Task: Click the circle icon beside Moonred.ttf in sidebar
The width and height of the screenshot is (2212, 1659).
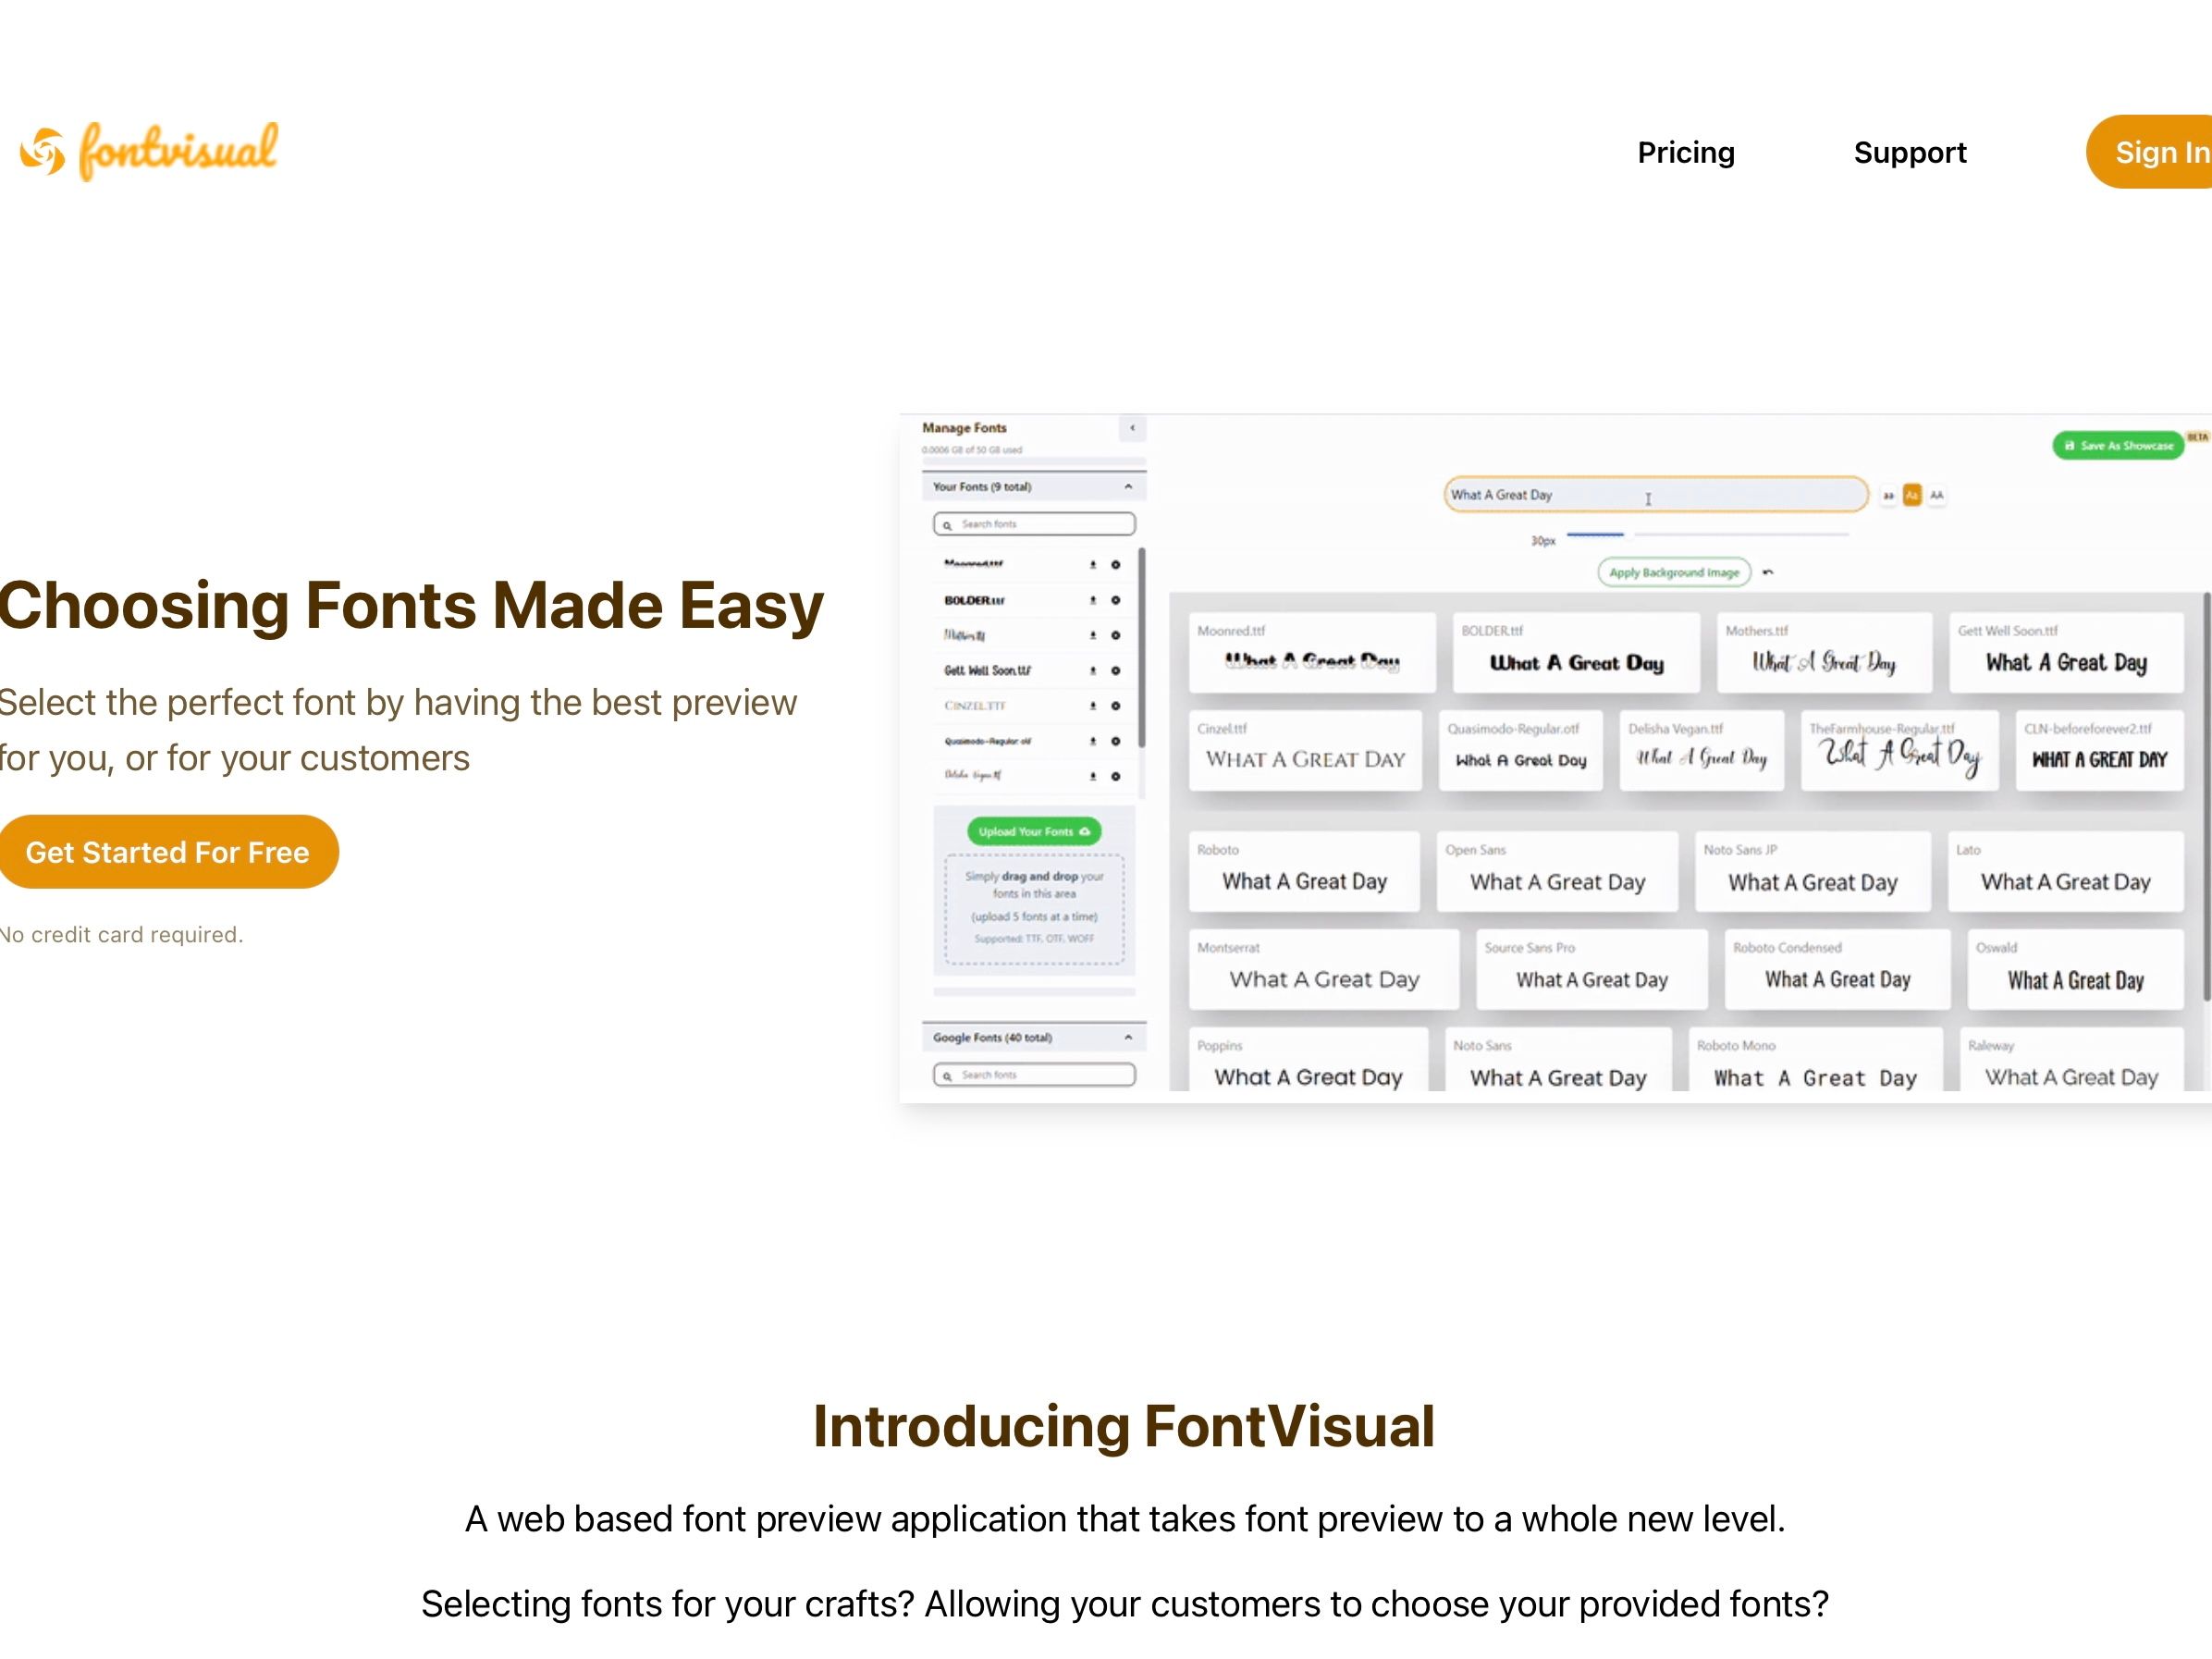Action: (1116, 565)
